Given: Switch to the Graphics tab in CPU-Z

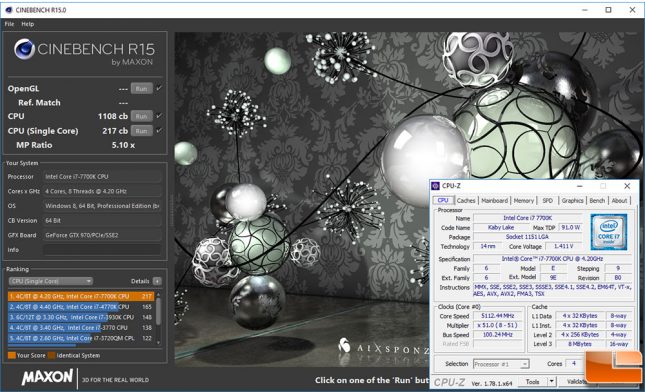Looking at the screenshot, I should [573, 200].
